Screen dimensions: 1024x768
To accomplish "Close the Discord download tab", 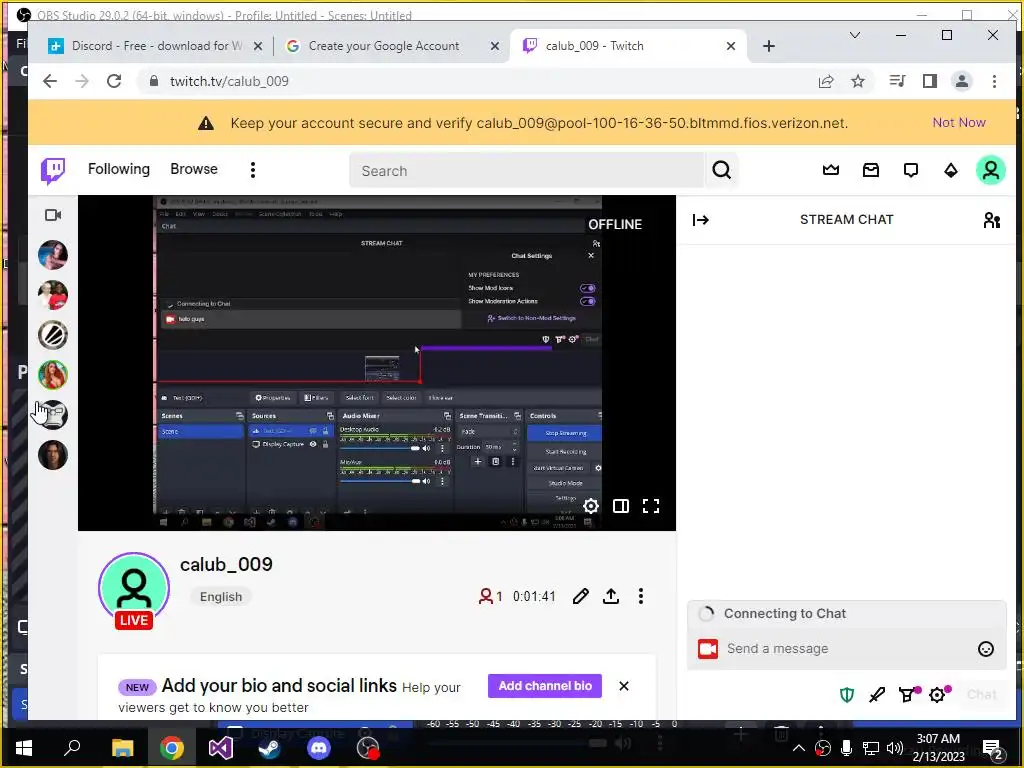I will pos(258,46).
